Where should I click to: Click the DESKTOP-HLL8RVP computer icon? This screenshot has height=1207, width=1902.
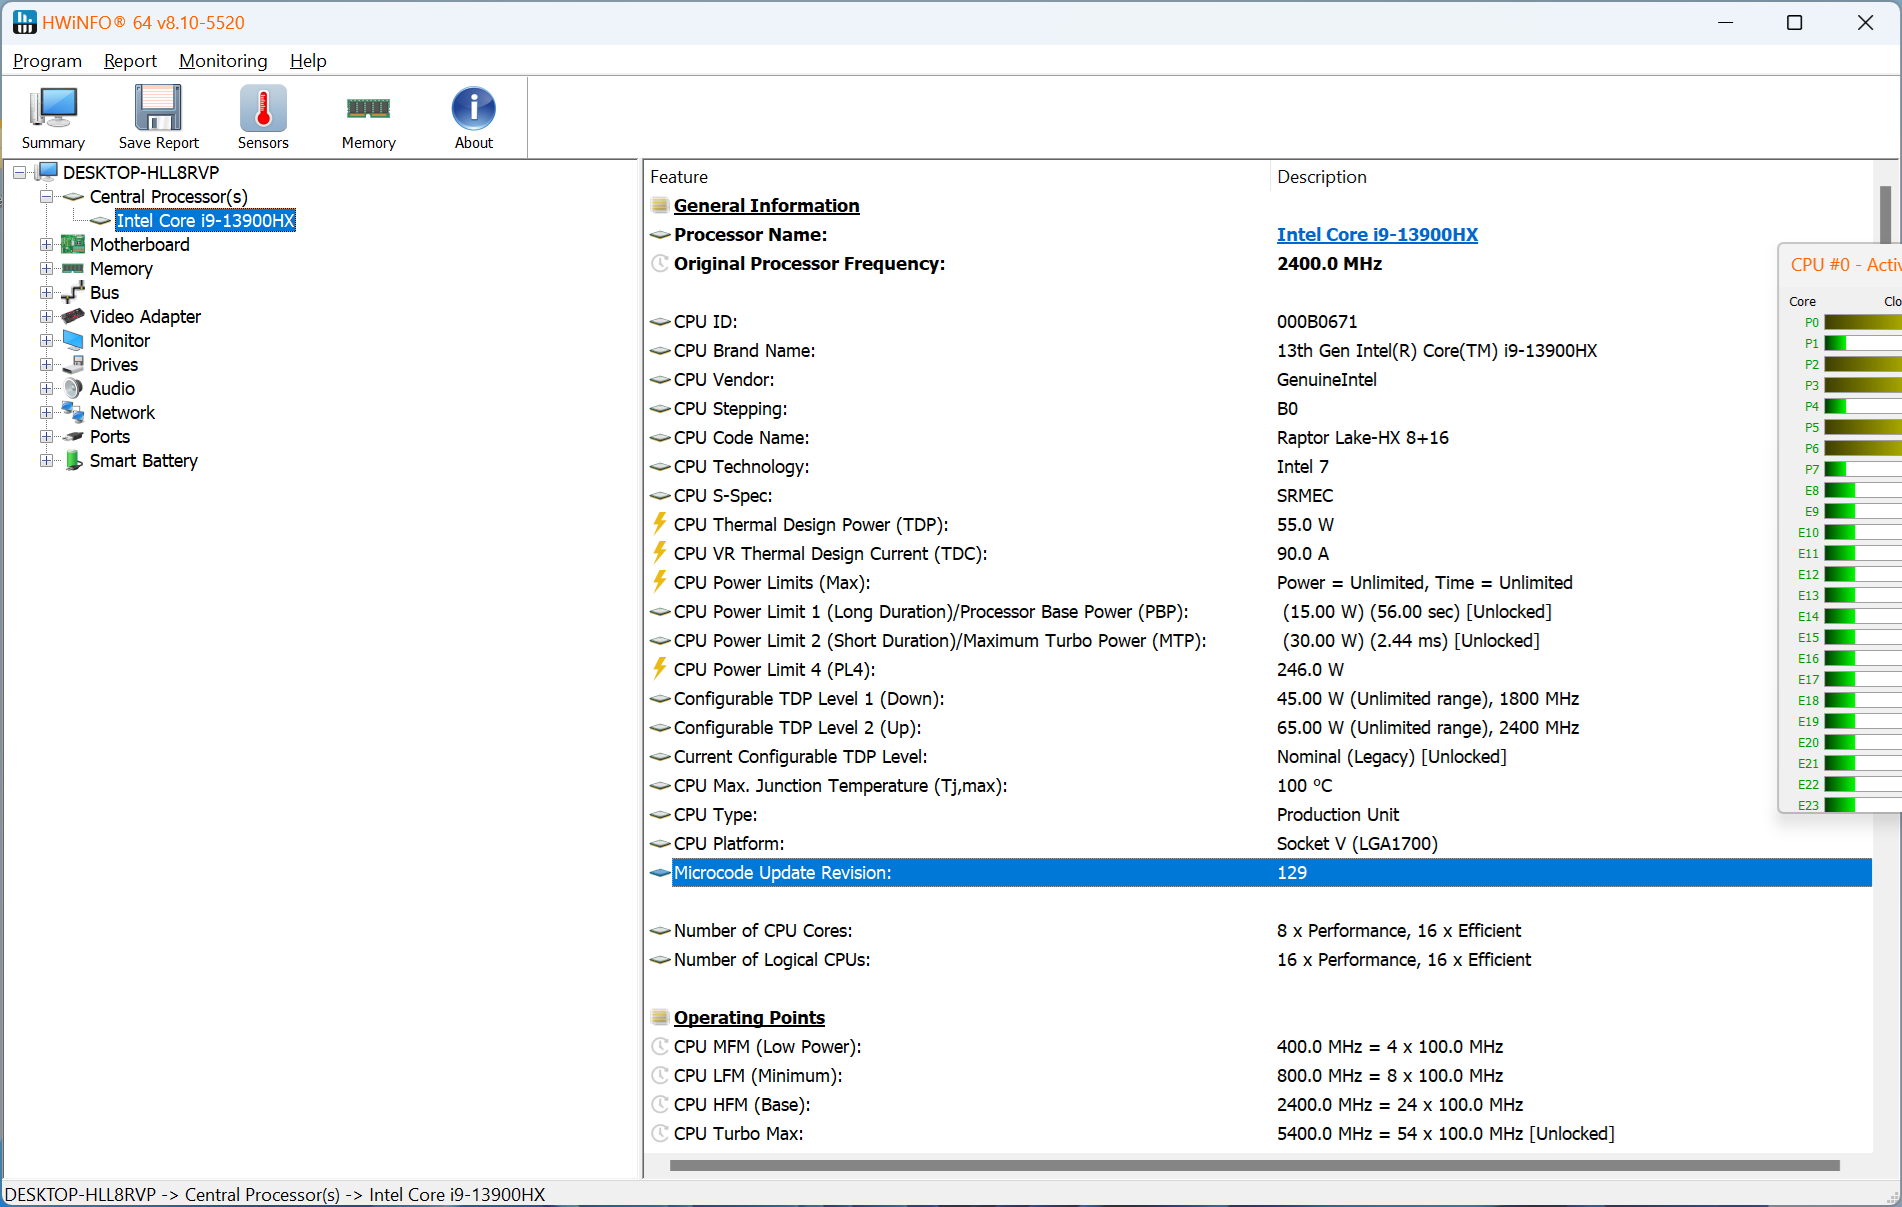47,172
